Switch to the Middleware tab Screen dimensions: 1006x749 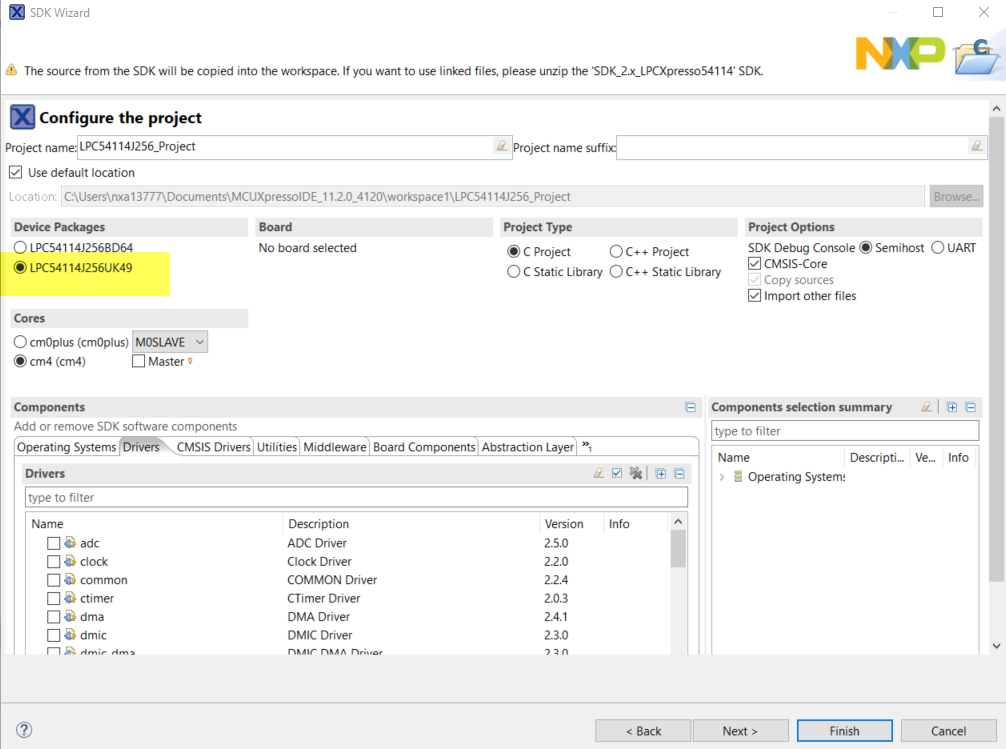(334, 447)
